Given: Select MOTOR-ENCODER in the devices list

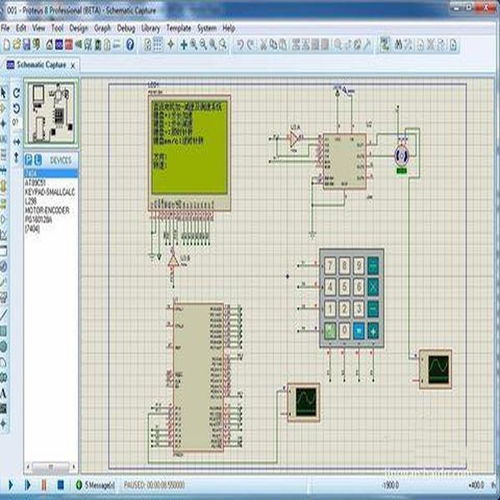Looking at the screenshot, I should [47, 210].
